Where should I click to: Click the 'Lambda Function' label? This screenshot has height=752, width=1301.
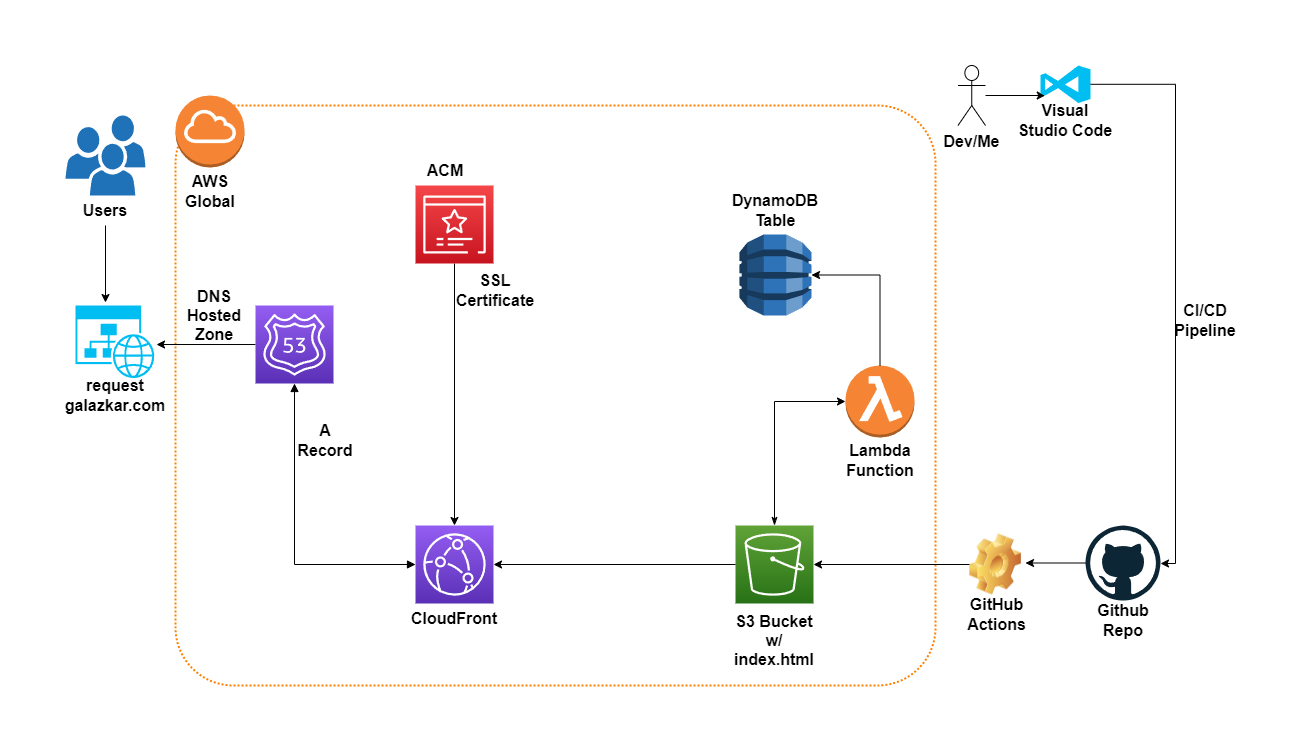click(880, 460)
